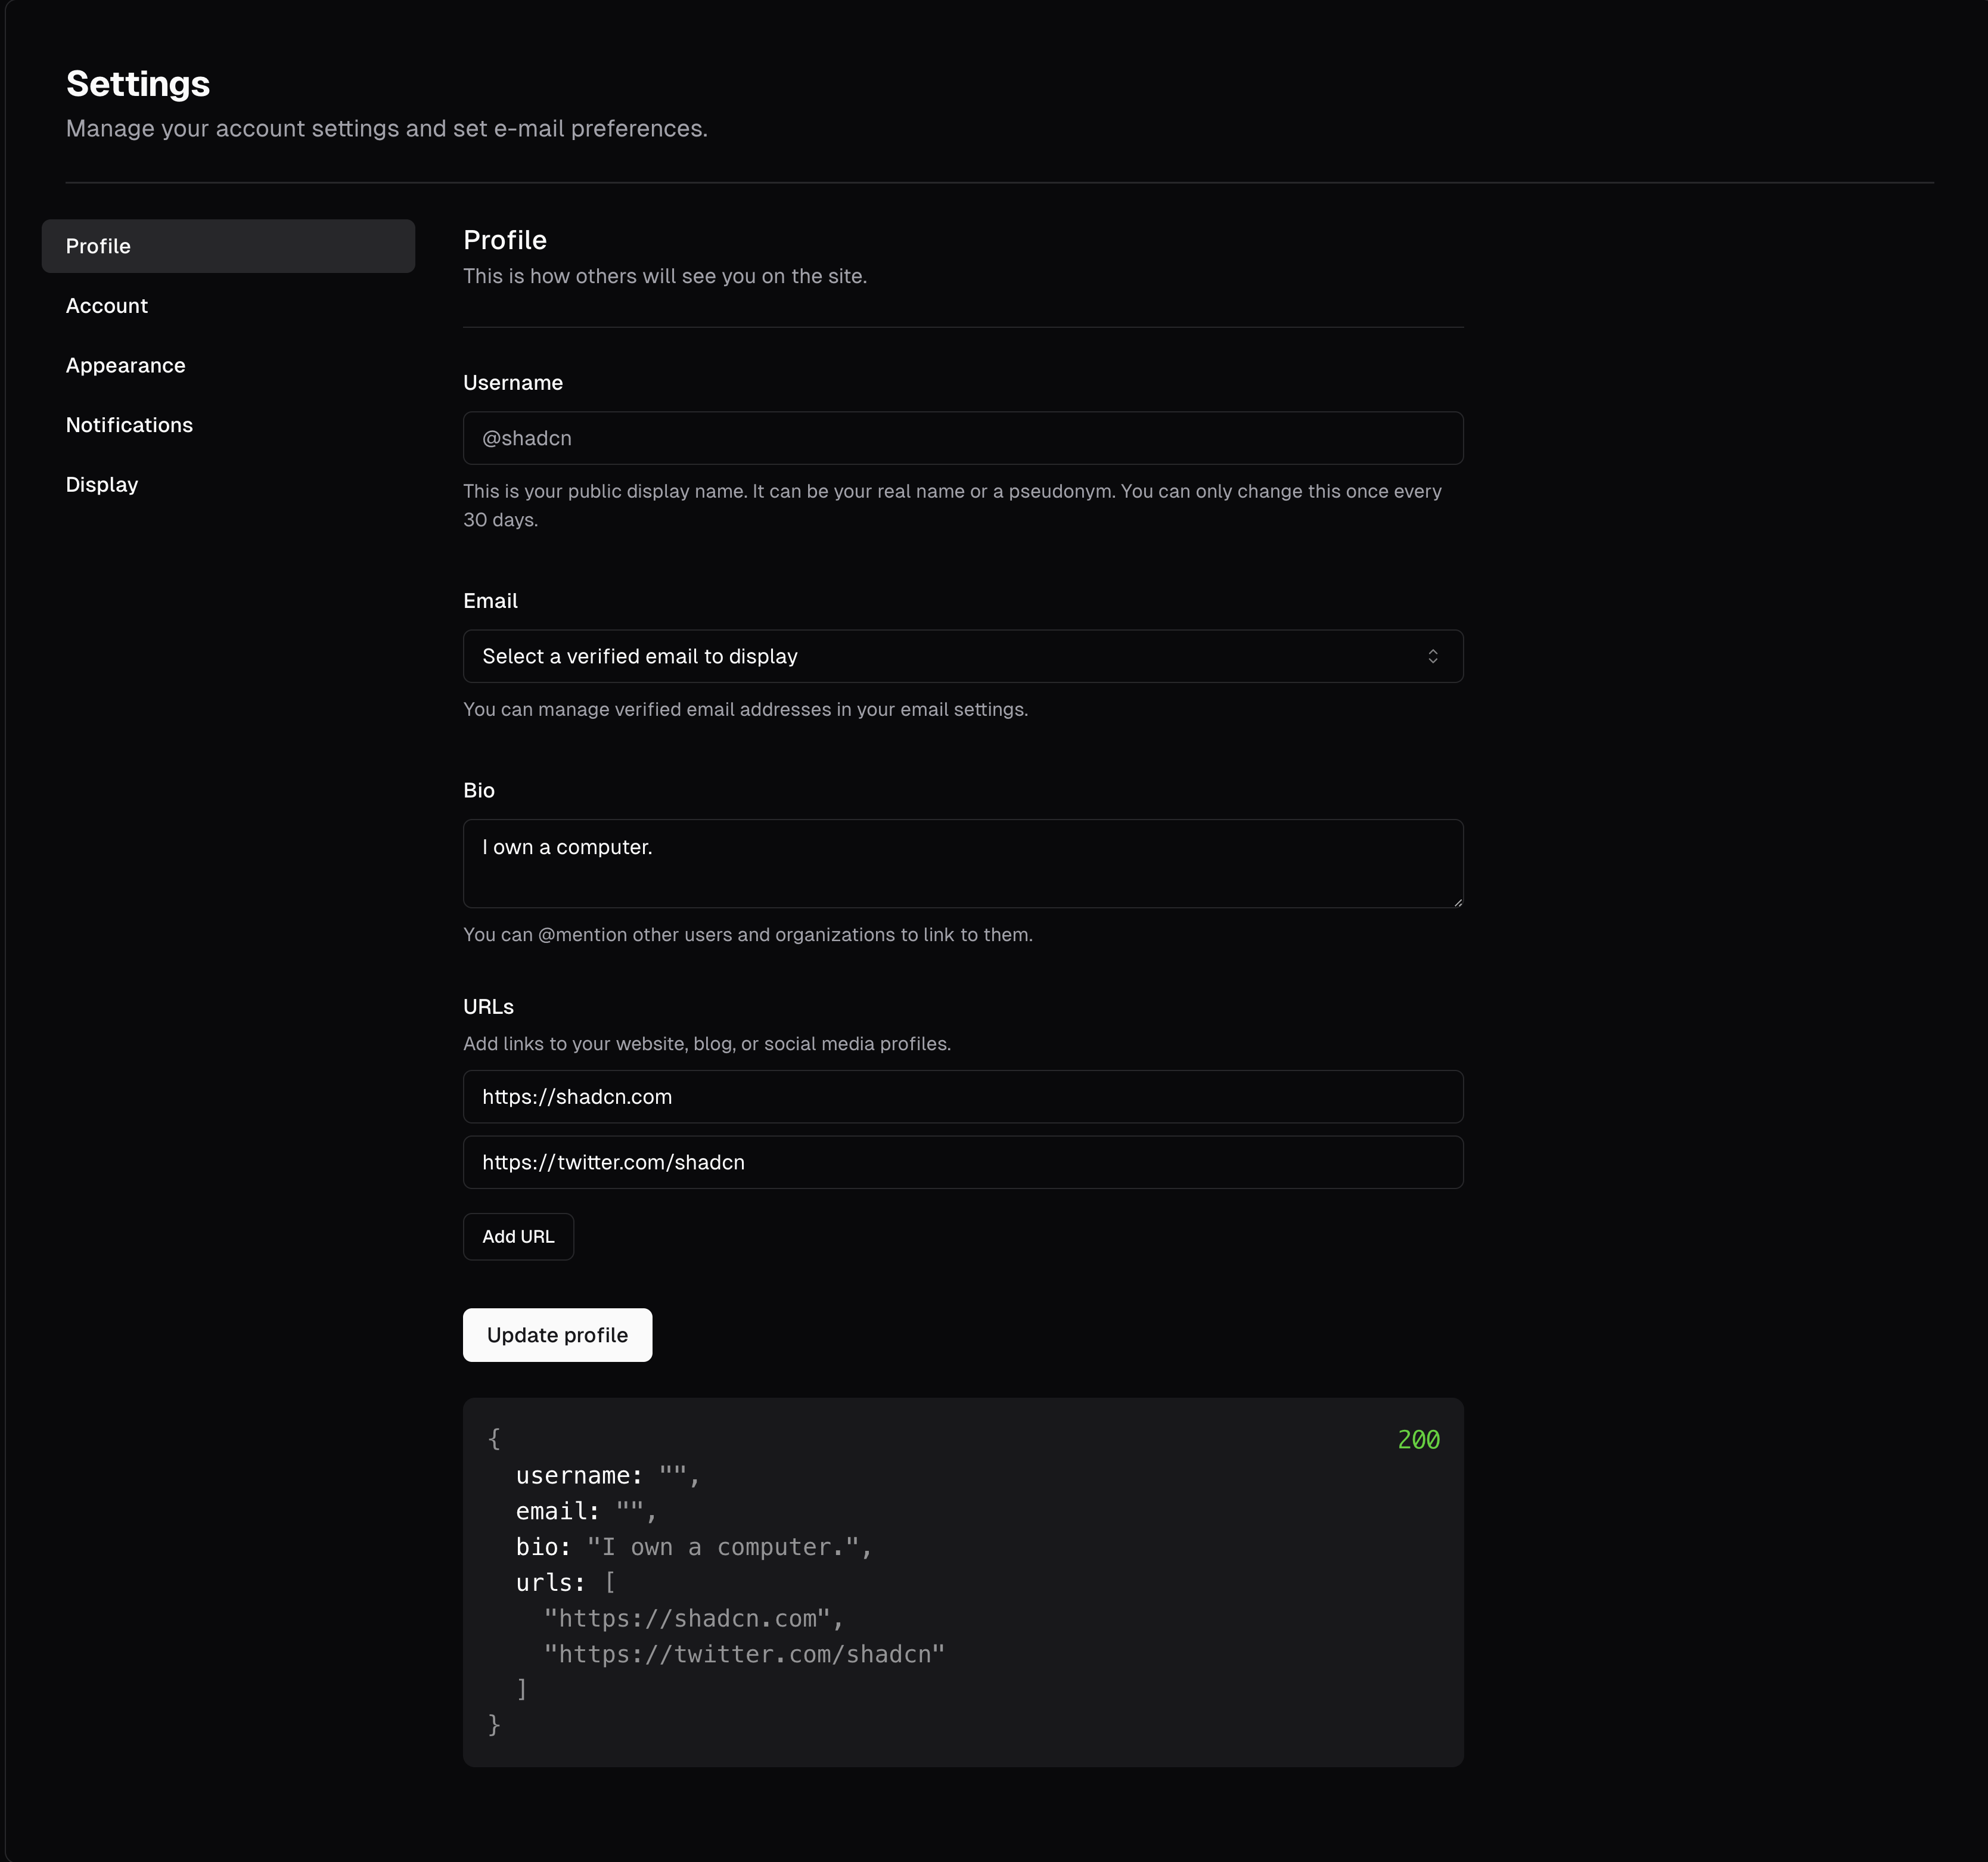The width and height of the screenshot is (1988, 1862).
Task: Click the https://shadcn.com URL field
Action: pyautogui.click(x=962, y=1097)
